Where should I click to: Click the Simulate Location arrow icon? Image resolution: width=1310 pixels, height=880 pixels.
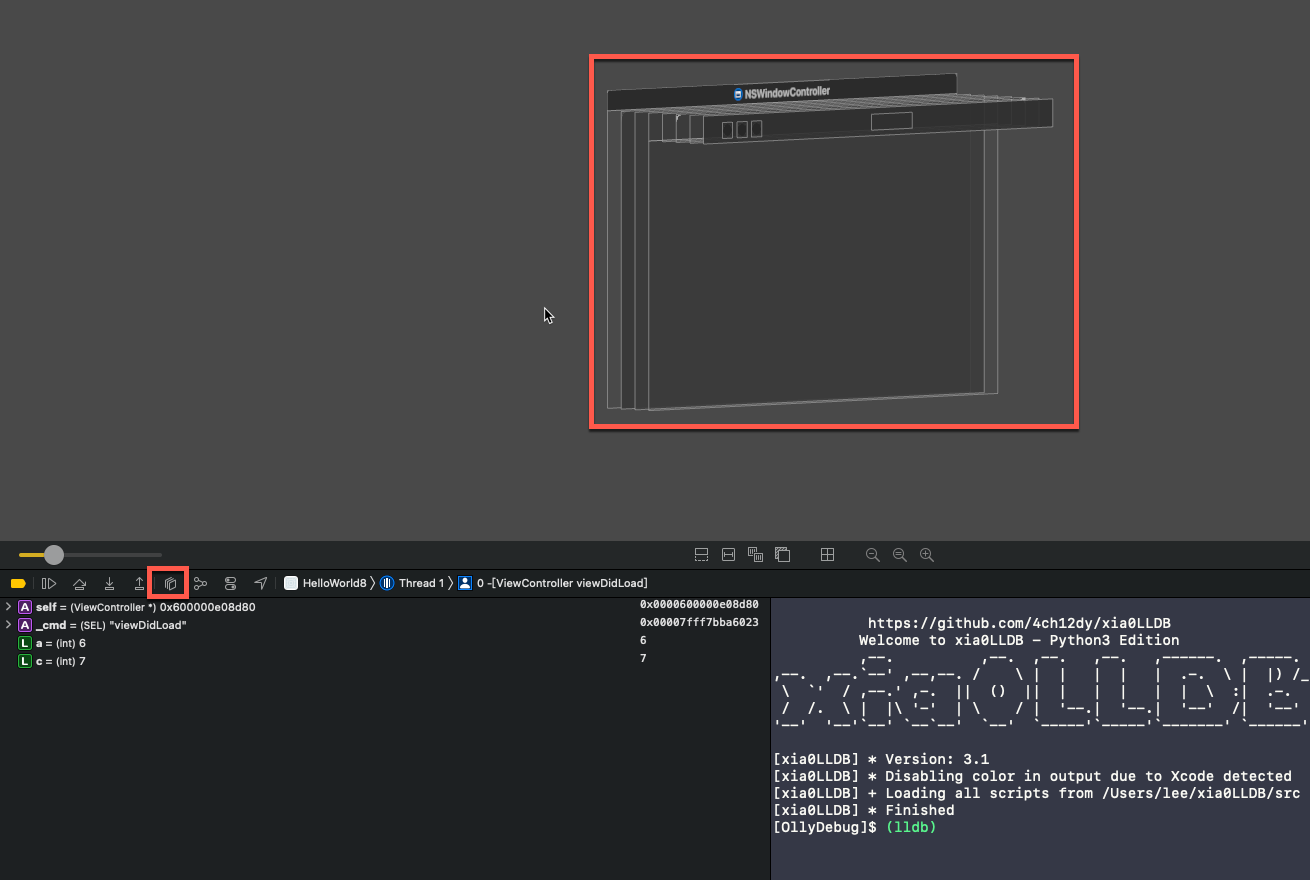point(261,583)
